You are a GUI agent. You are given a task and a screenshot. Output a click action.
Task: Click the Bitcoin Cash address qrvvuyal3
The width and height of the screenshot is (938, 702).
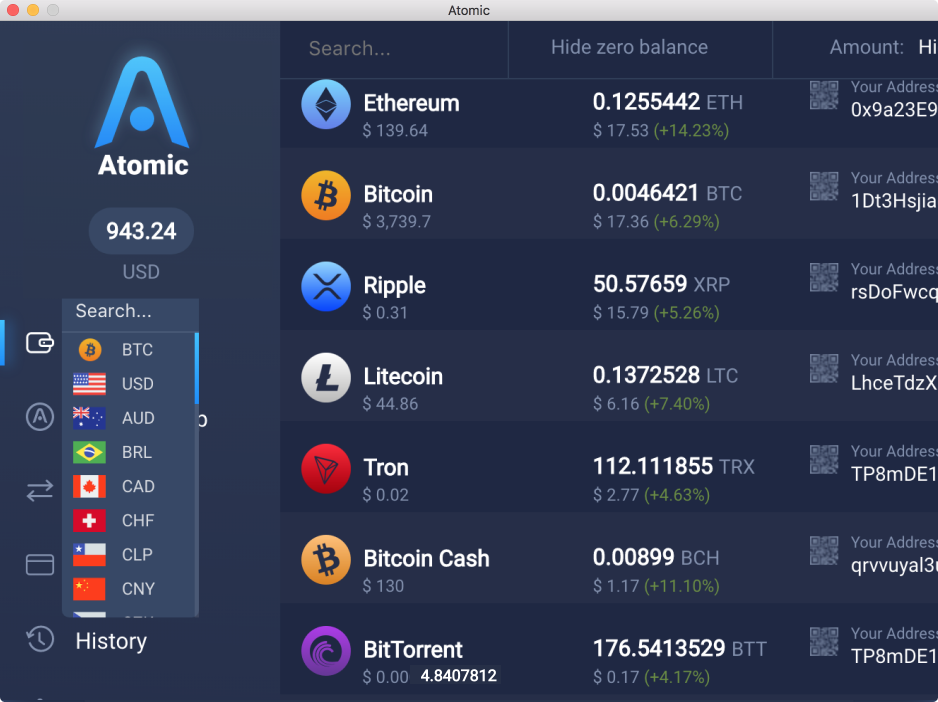(x=894, y=565)
